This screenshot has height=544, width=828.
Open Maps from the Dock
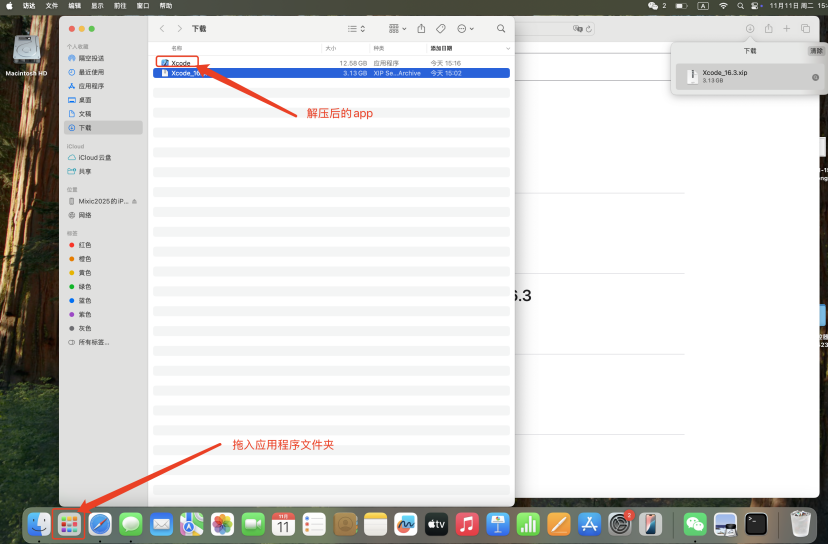pos(192,524)
